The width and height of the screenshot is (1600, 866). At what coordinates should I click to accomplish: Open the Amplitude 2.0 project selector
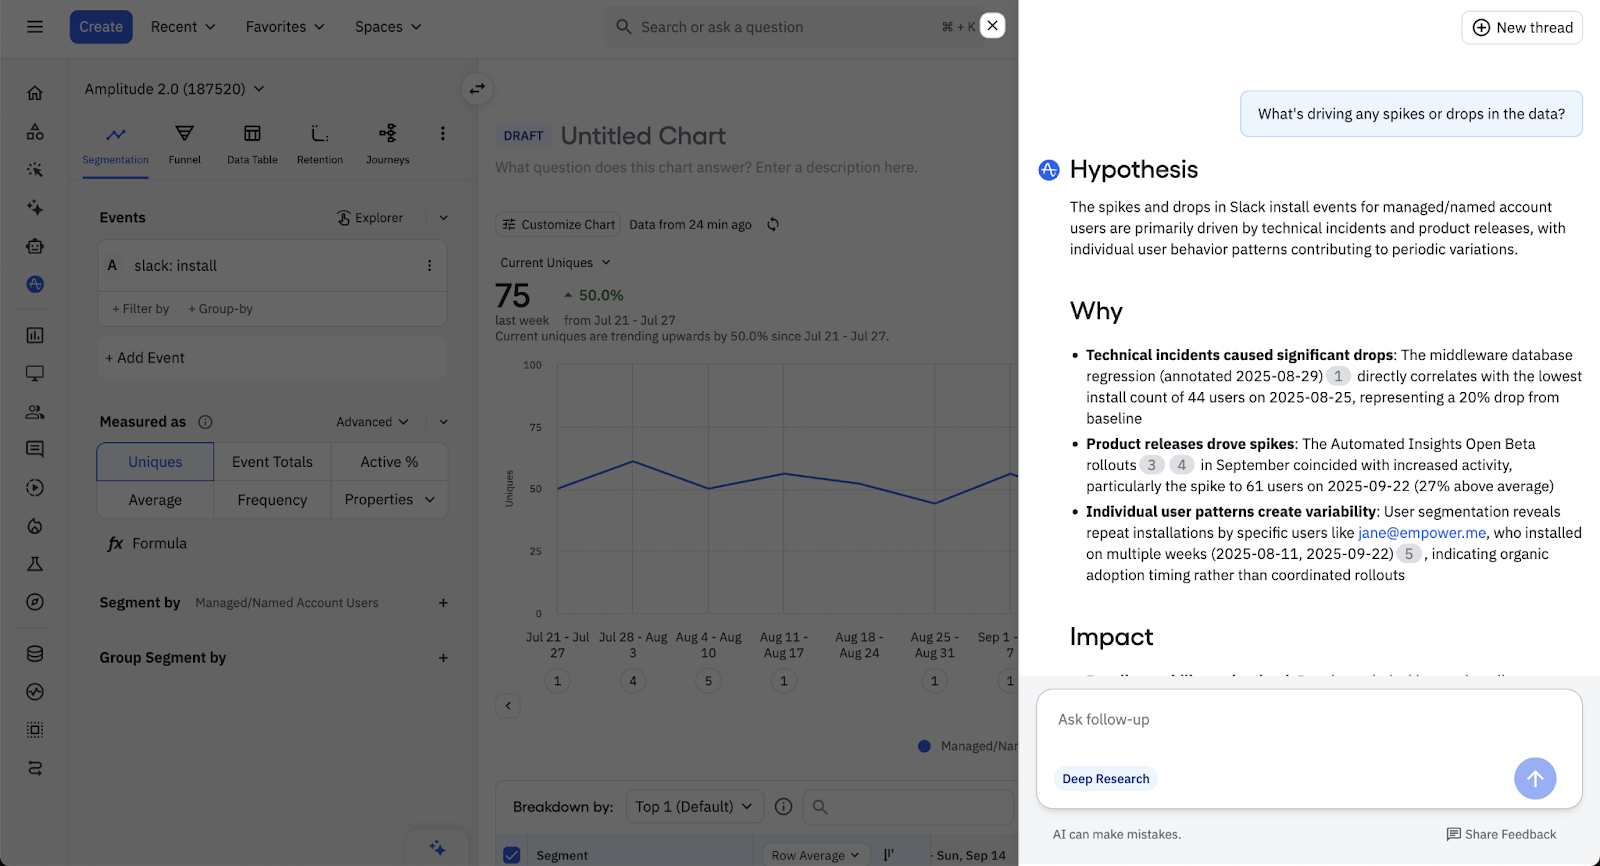(x=175, y=89)
